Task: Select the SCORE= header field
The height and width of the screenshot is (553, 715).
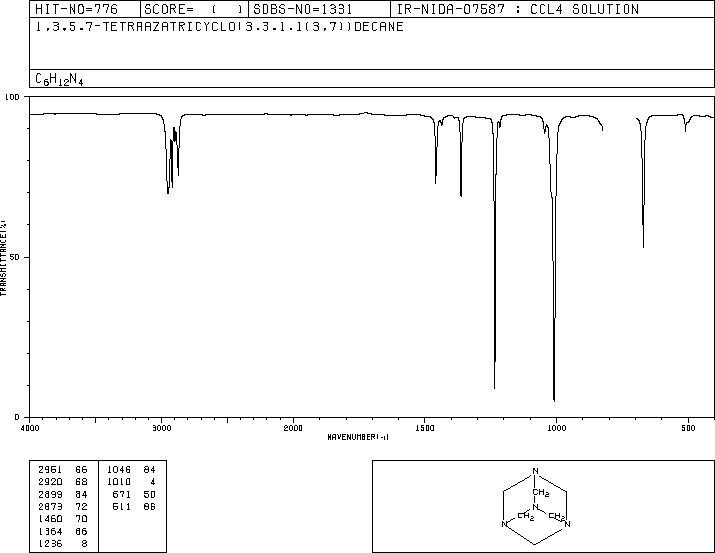Action: (194, 9)
